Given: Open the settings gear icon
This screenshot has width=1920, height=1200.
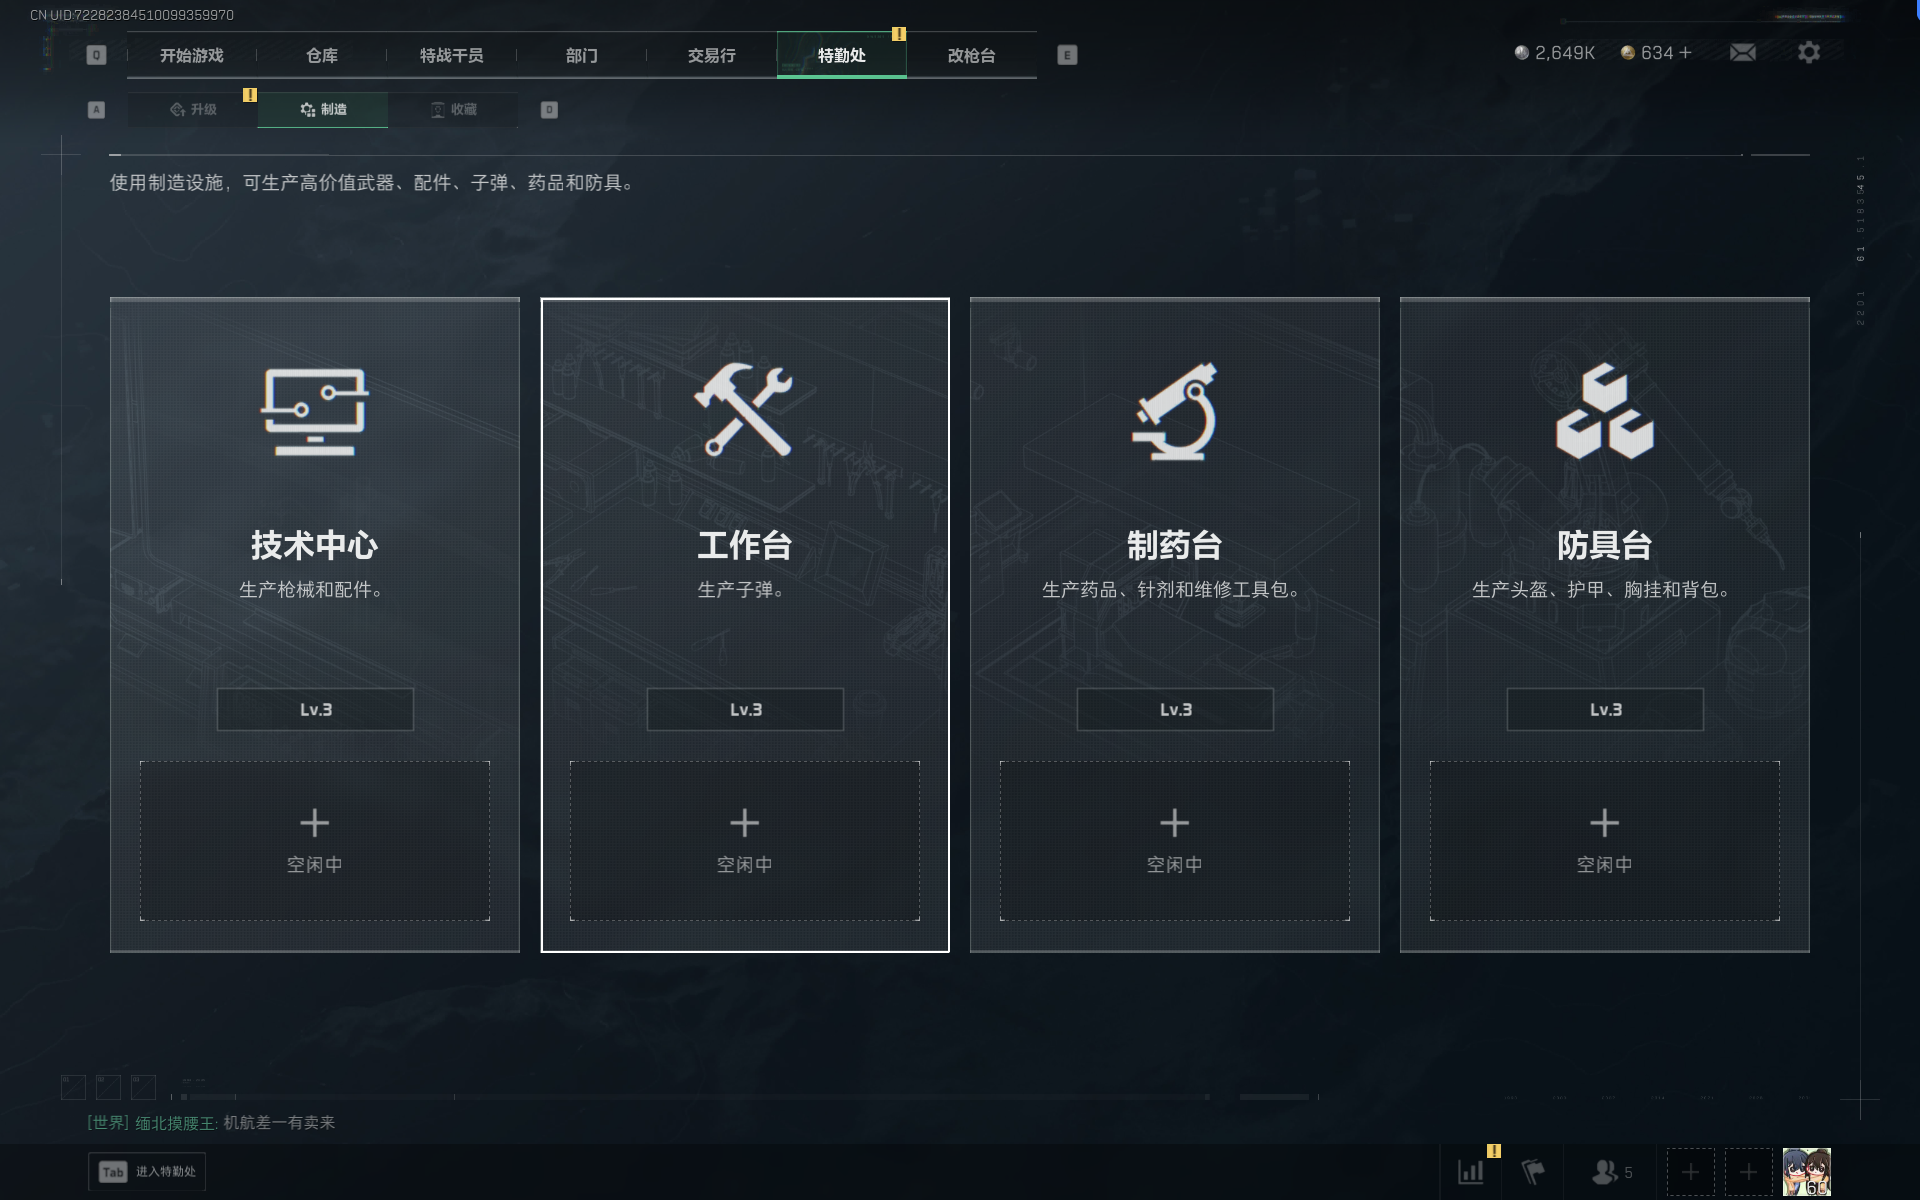Looking at the screenshot, I should tap(1809, 52).
